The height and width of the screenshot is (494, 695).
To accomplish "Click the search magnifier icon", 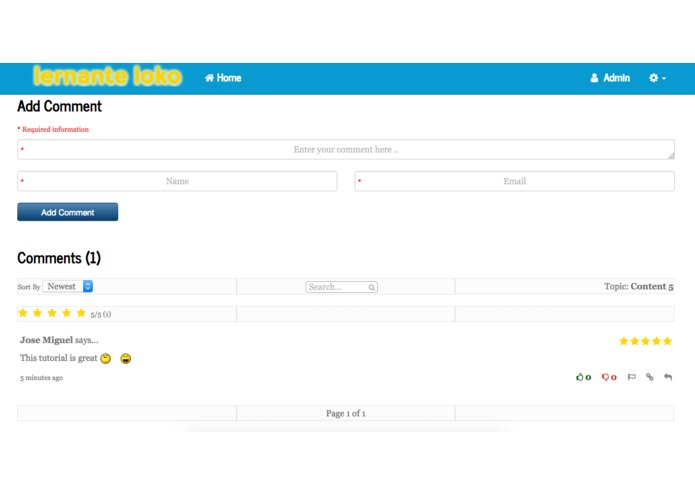I will point(371,288).
